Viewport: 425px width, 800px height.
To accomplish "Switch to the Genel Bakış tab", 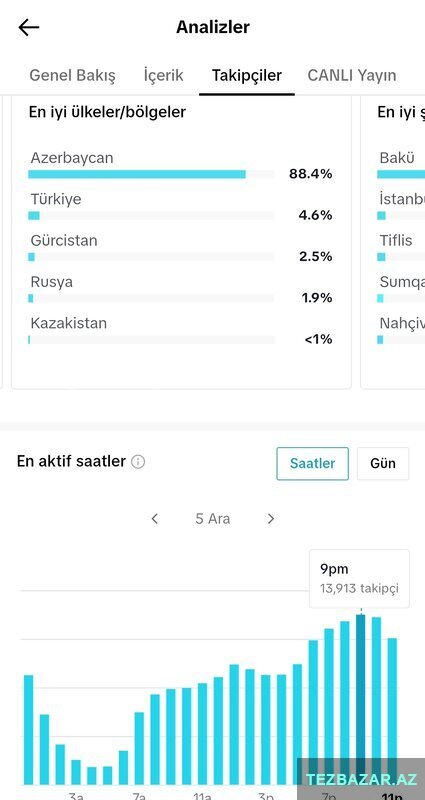I will pos(72,76).
